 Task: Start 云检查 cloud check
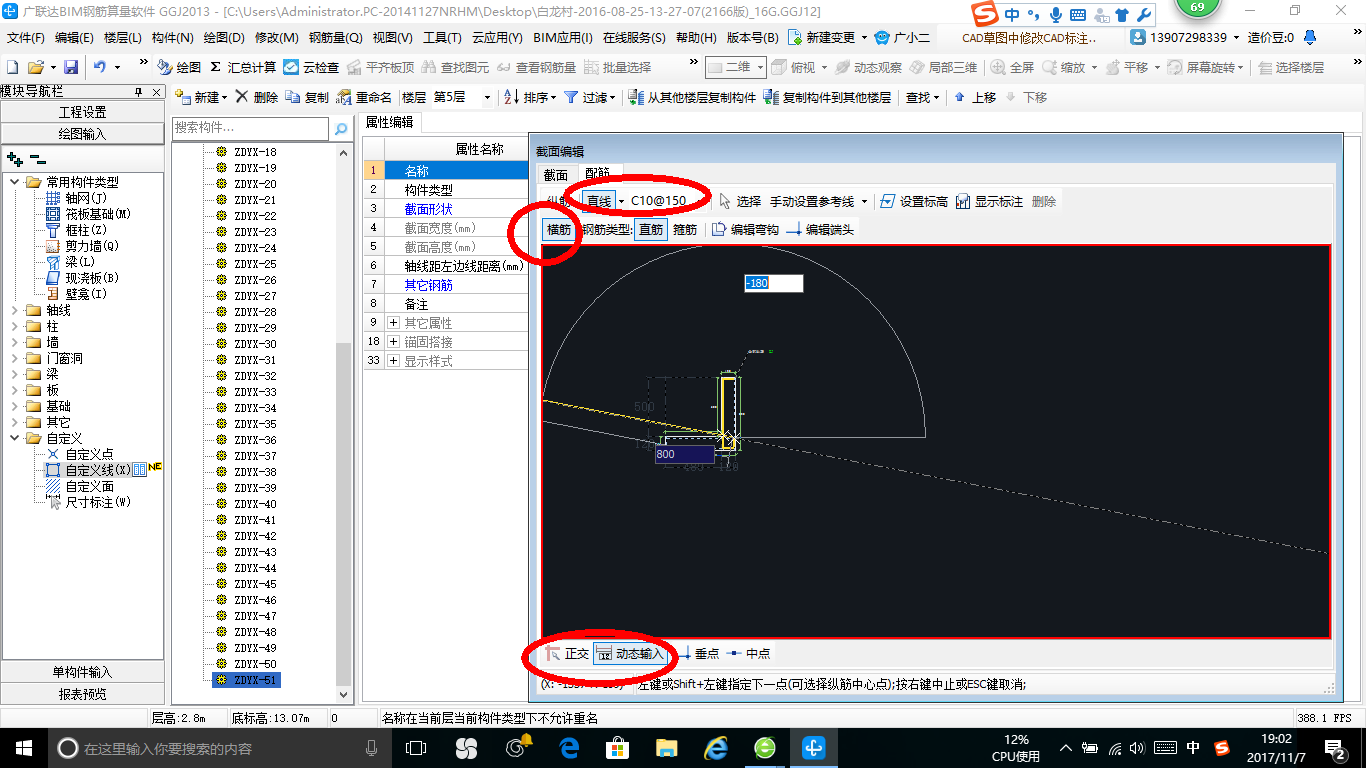pos(312,67)
